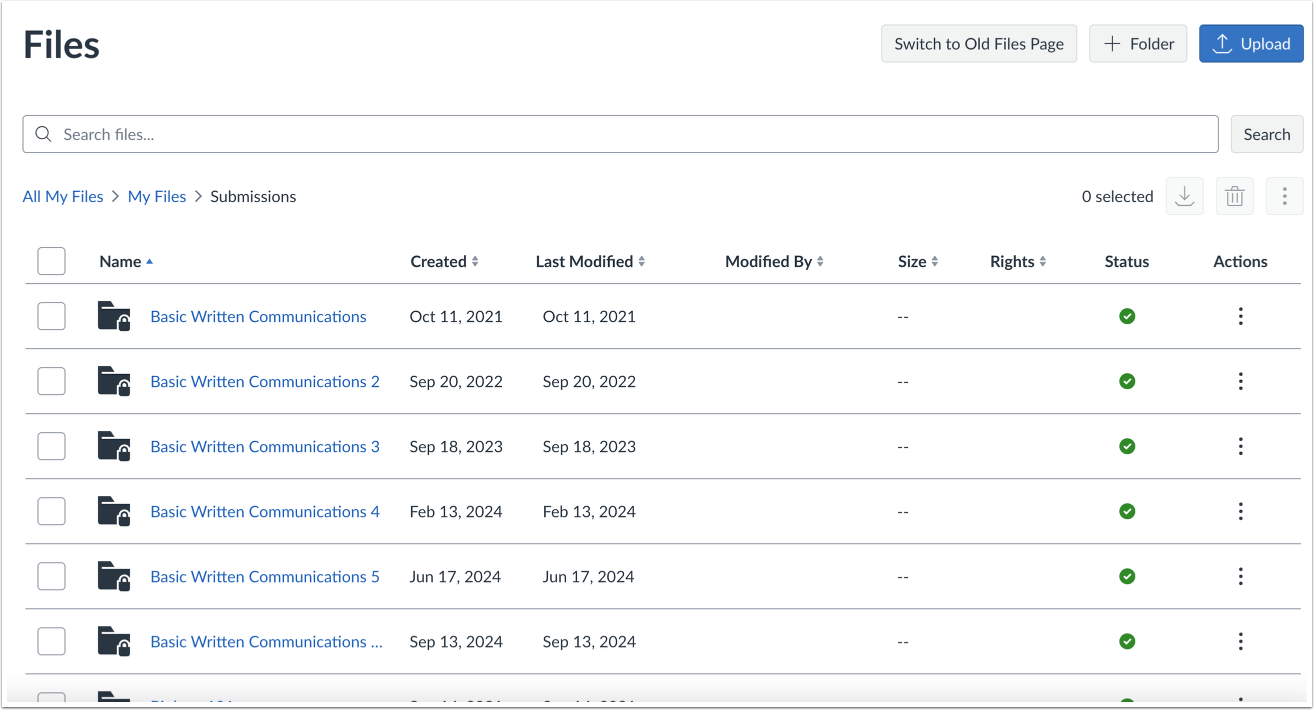Click the delete trash icon in toolbar
Viewport: 1314px width, 710px height.
pos(1234,196)
